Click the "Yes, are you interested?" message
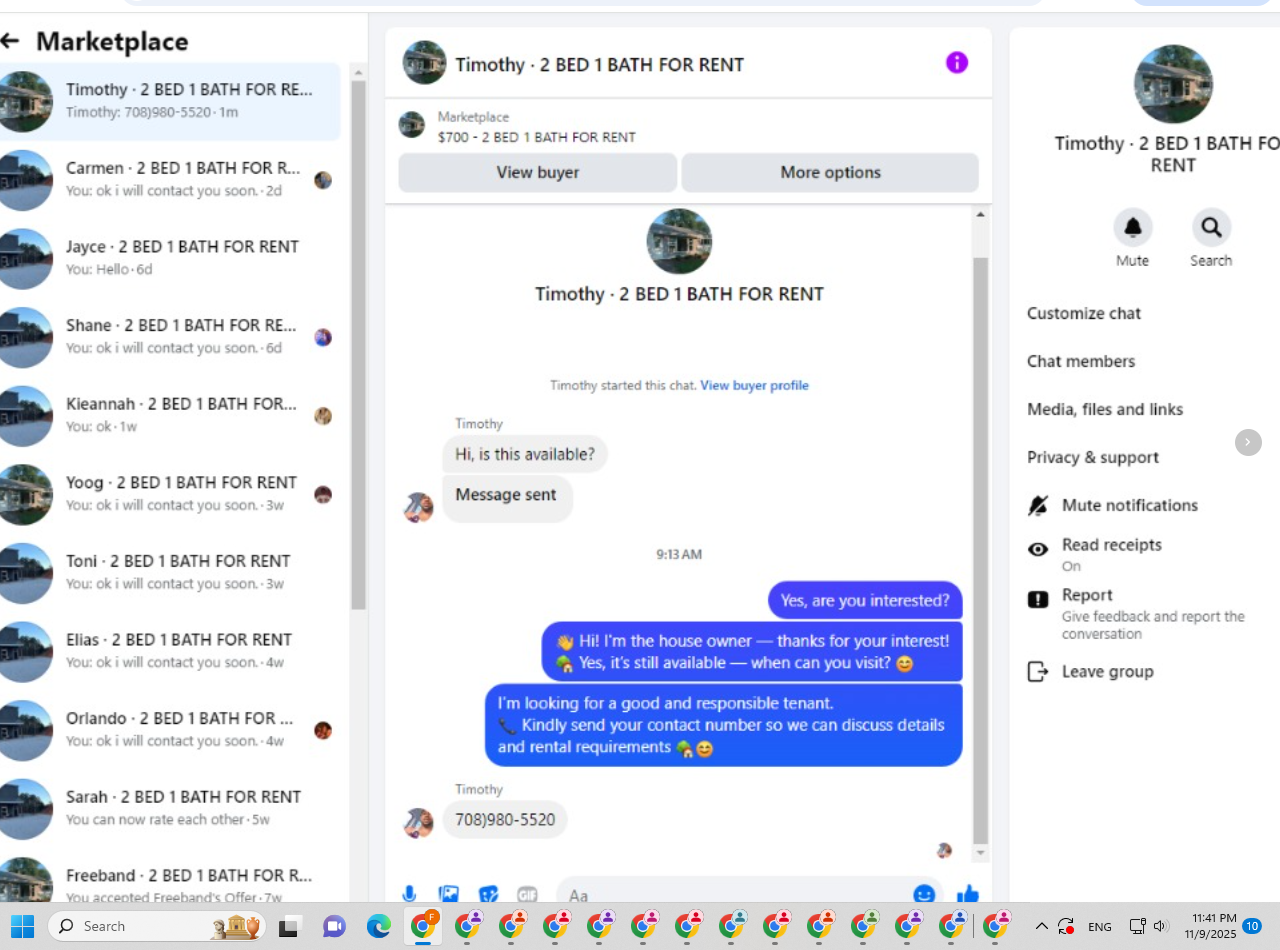This screenshot has width=1280, height=950. 865,600
